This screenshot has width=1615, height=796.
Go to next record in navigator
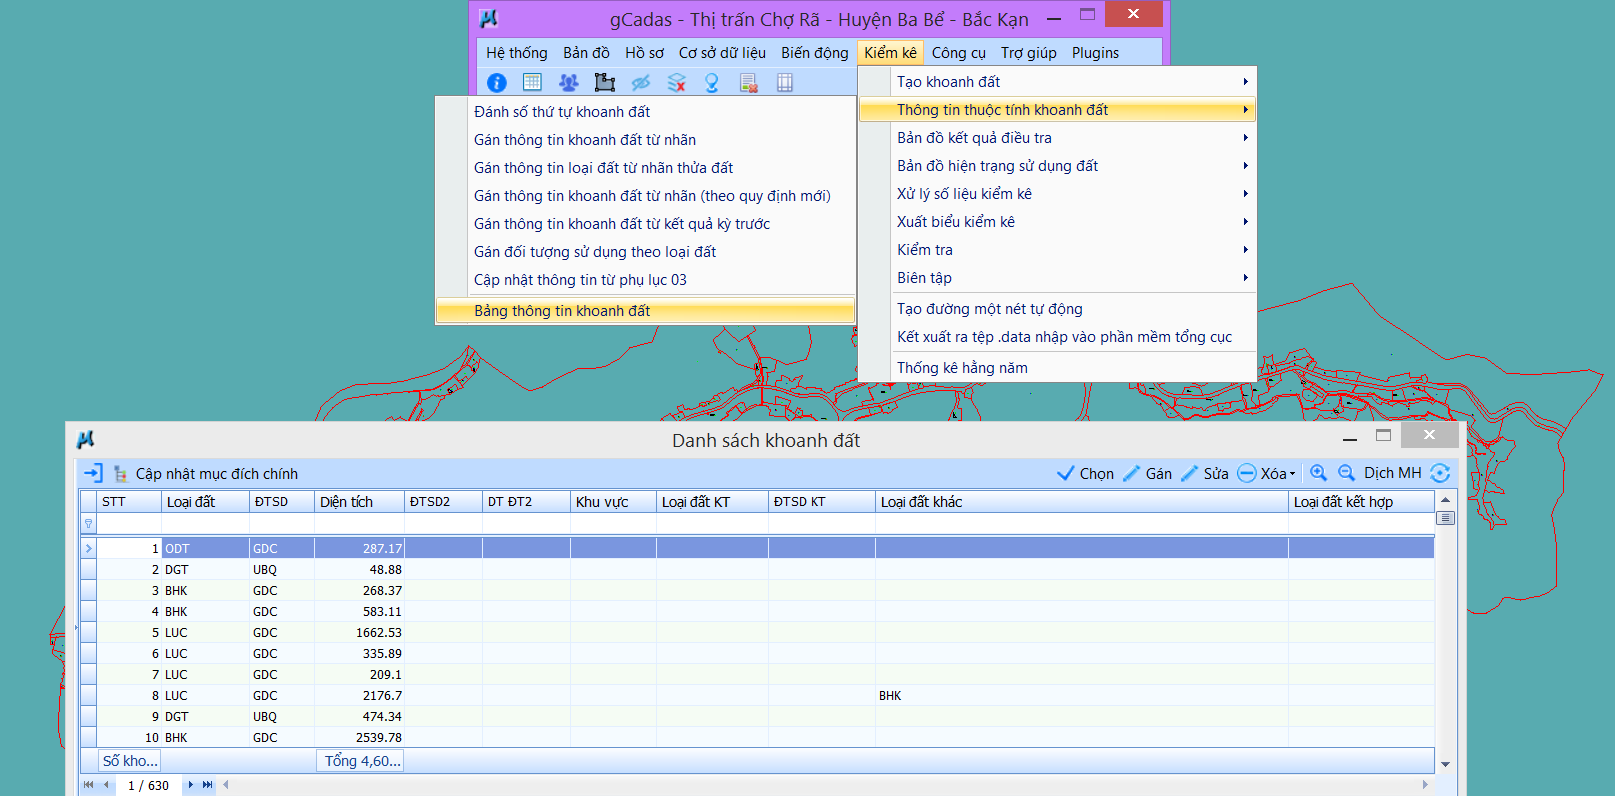point(190,785)
